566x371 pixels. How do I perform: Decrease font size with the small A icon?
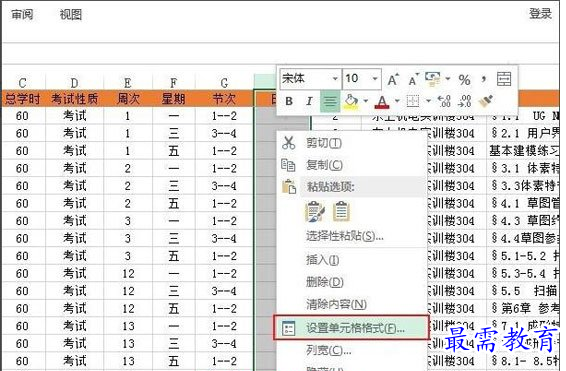413,79
